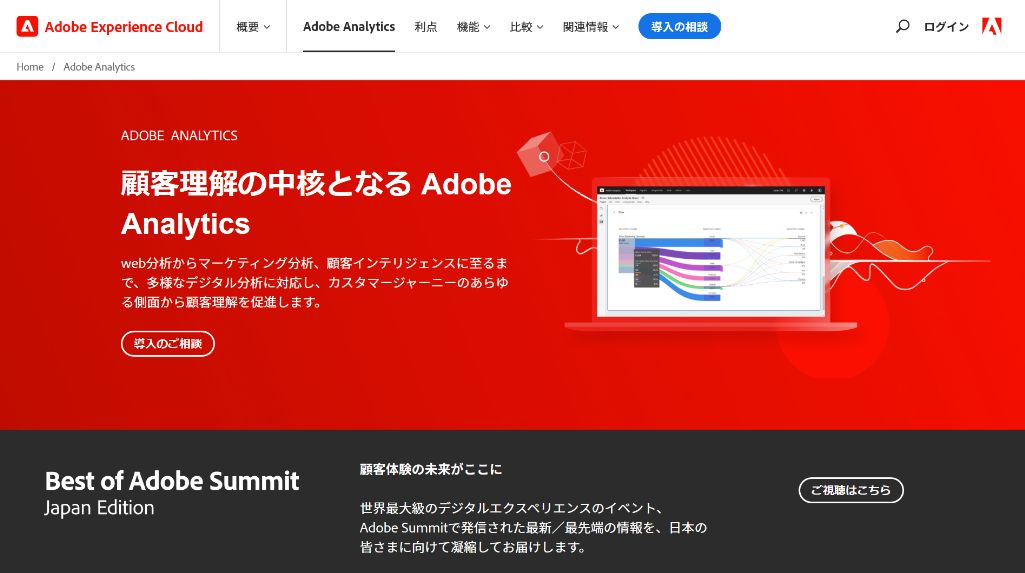Click the ご視聴はこちら button
1025x573 pixels.
pos(851,490)
